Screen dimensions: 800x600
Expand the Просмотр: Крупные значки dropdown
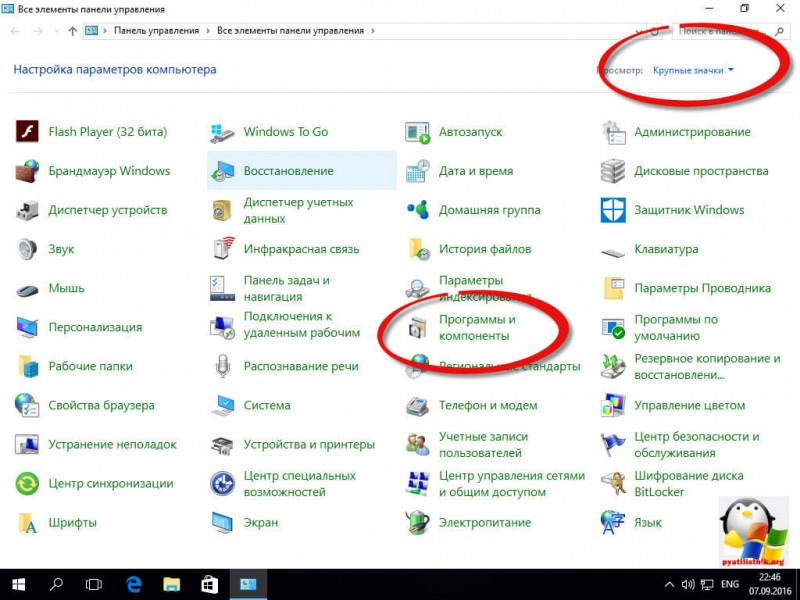(x=693, y=70)
